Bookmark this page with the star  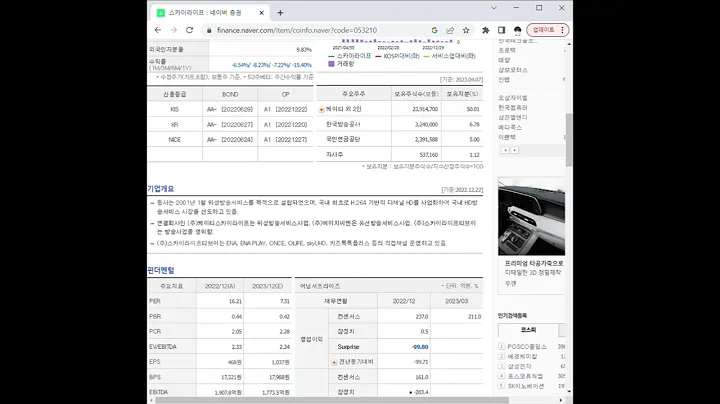tap(466, 30)
